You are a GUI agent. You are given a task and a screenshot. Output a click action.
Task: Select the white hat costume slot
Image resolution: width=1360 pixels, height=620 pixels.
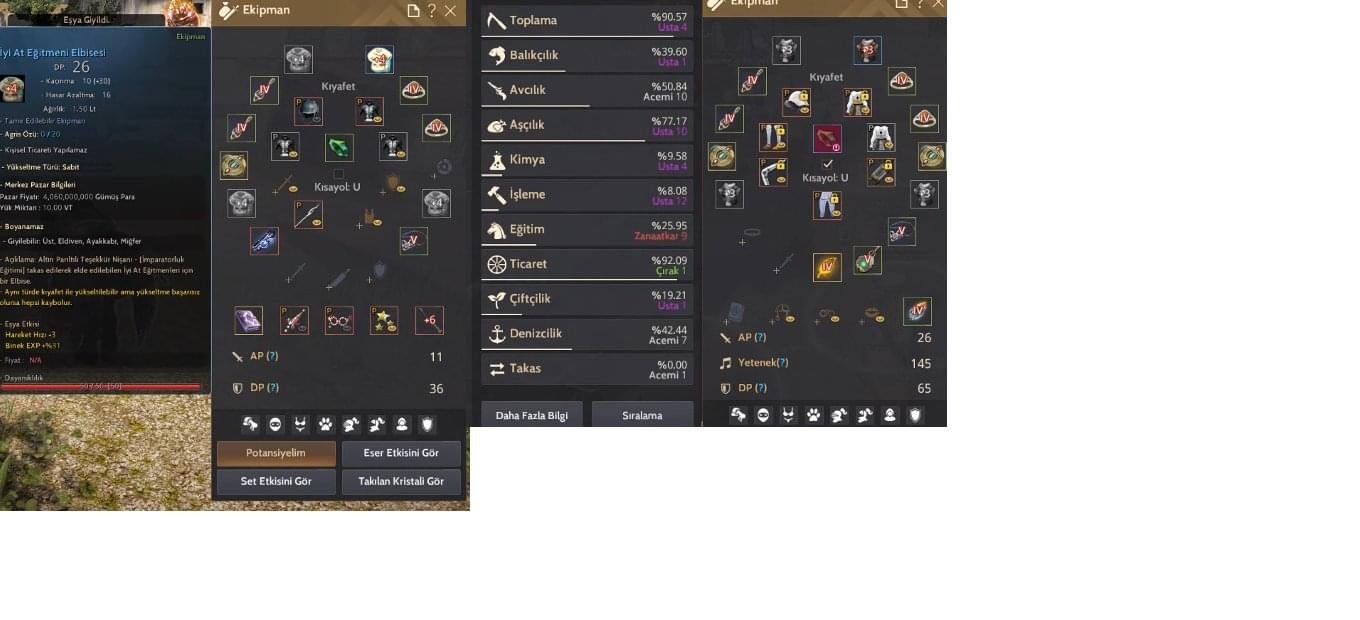click(796, 102)
